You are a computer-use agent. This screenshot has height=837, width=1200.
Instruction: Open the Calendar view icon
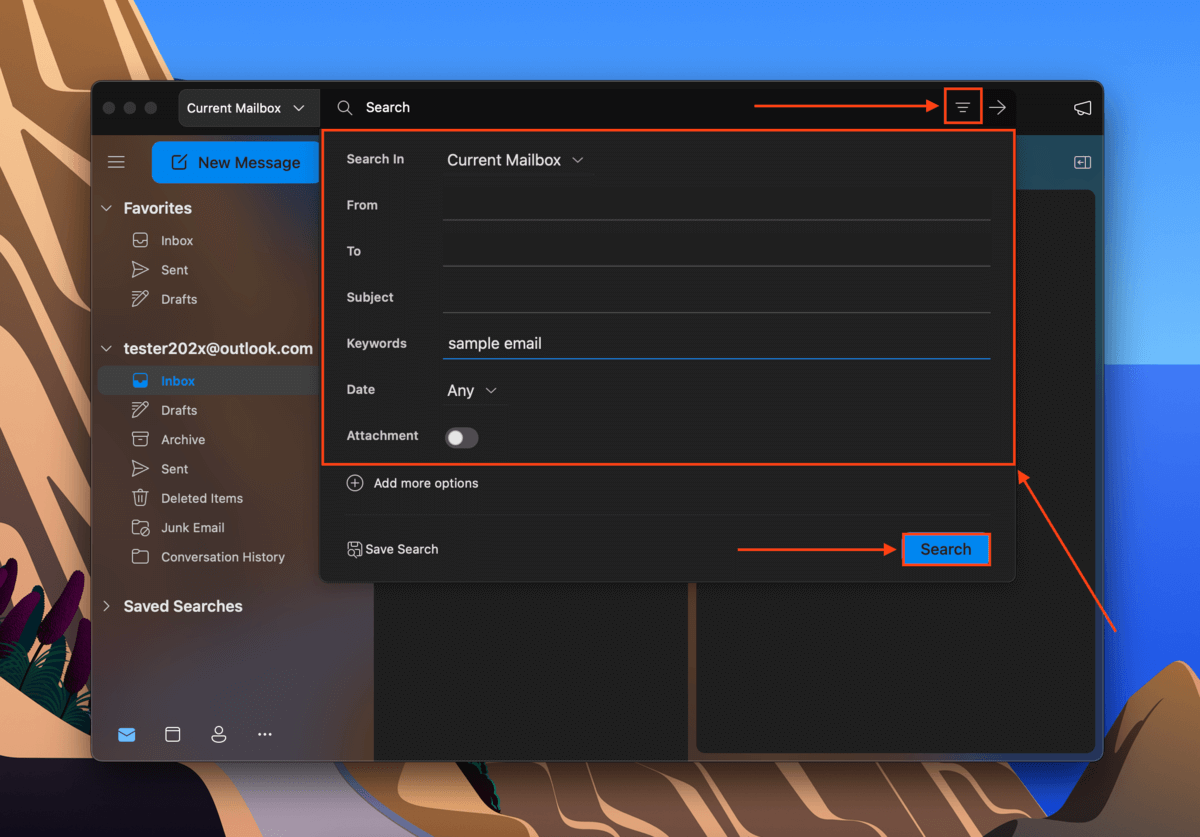coord(173,734)
